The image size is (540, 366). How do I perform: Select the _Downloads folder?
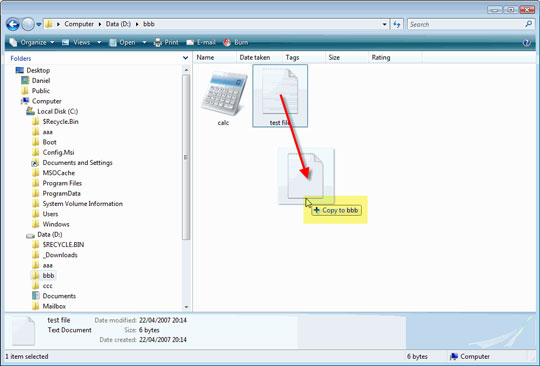pyautogui.click(x=55, y=255)
